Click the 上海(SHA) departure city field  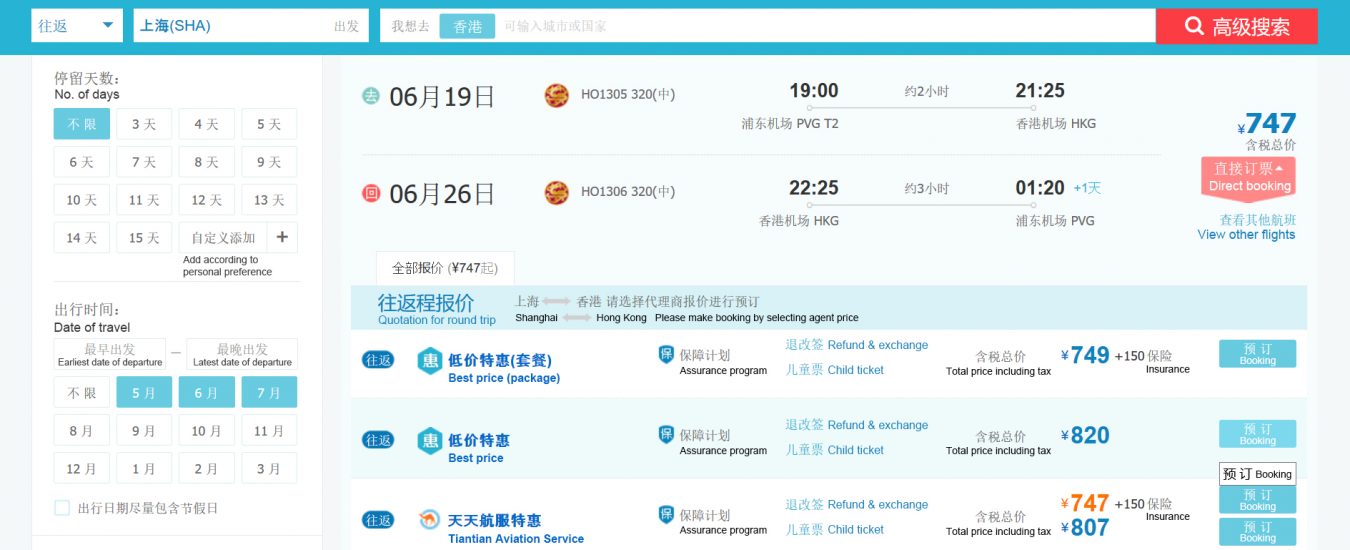[x=235, y=26]
